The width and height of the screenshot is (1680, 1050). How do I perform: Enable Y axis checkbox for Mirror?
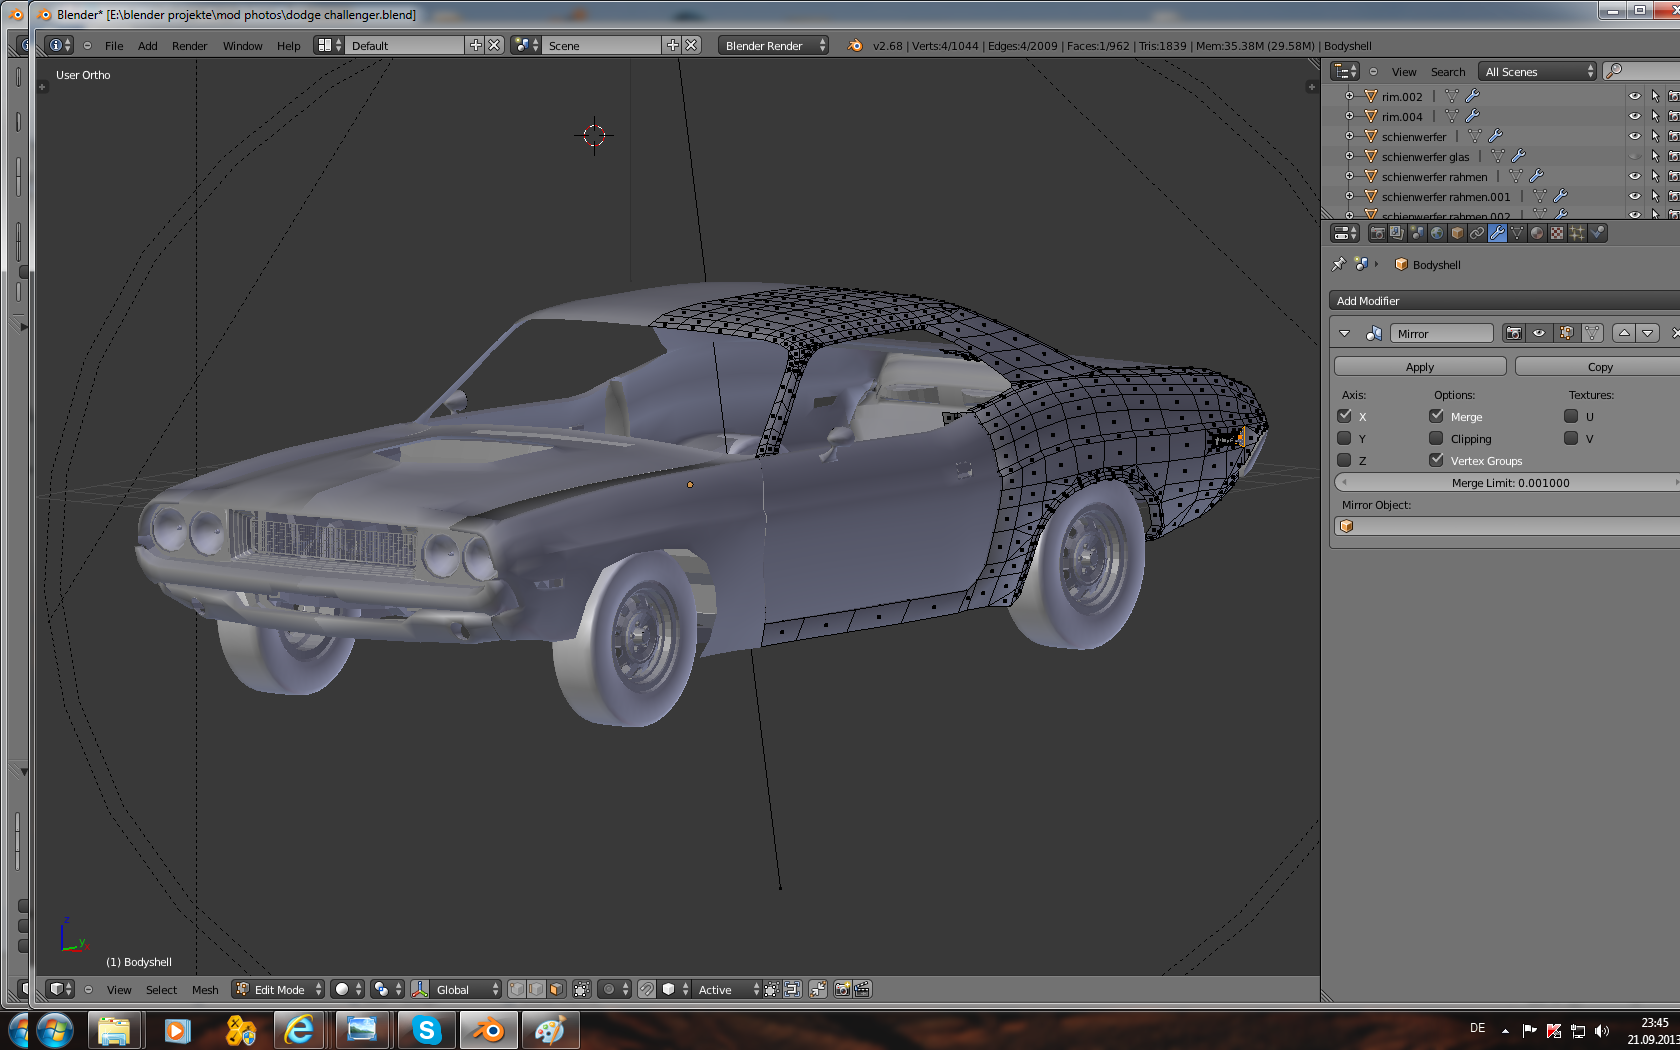click(x=1344, y=438)
